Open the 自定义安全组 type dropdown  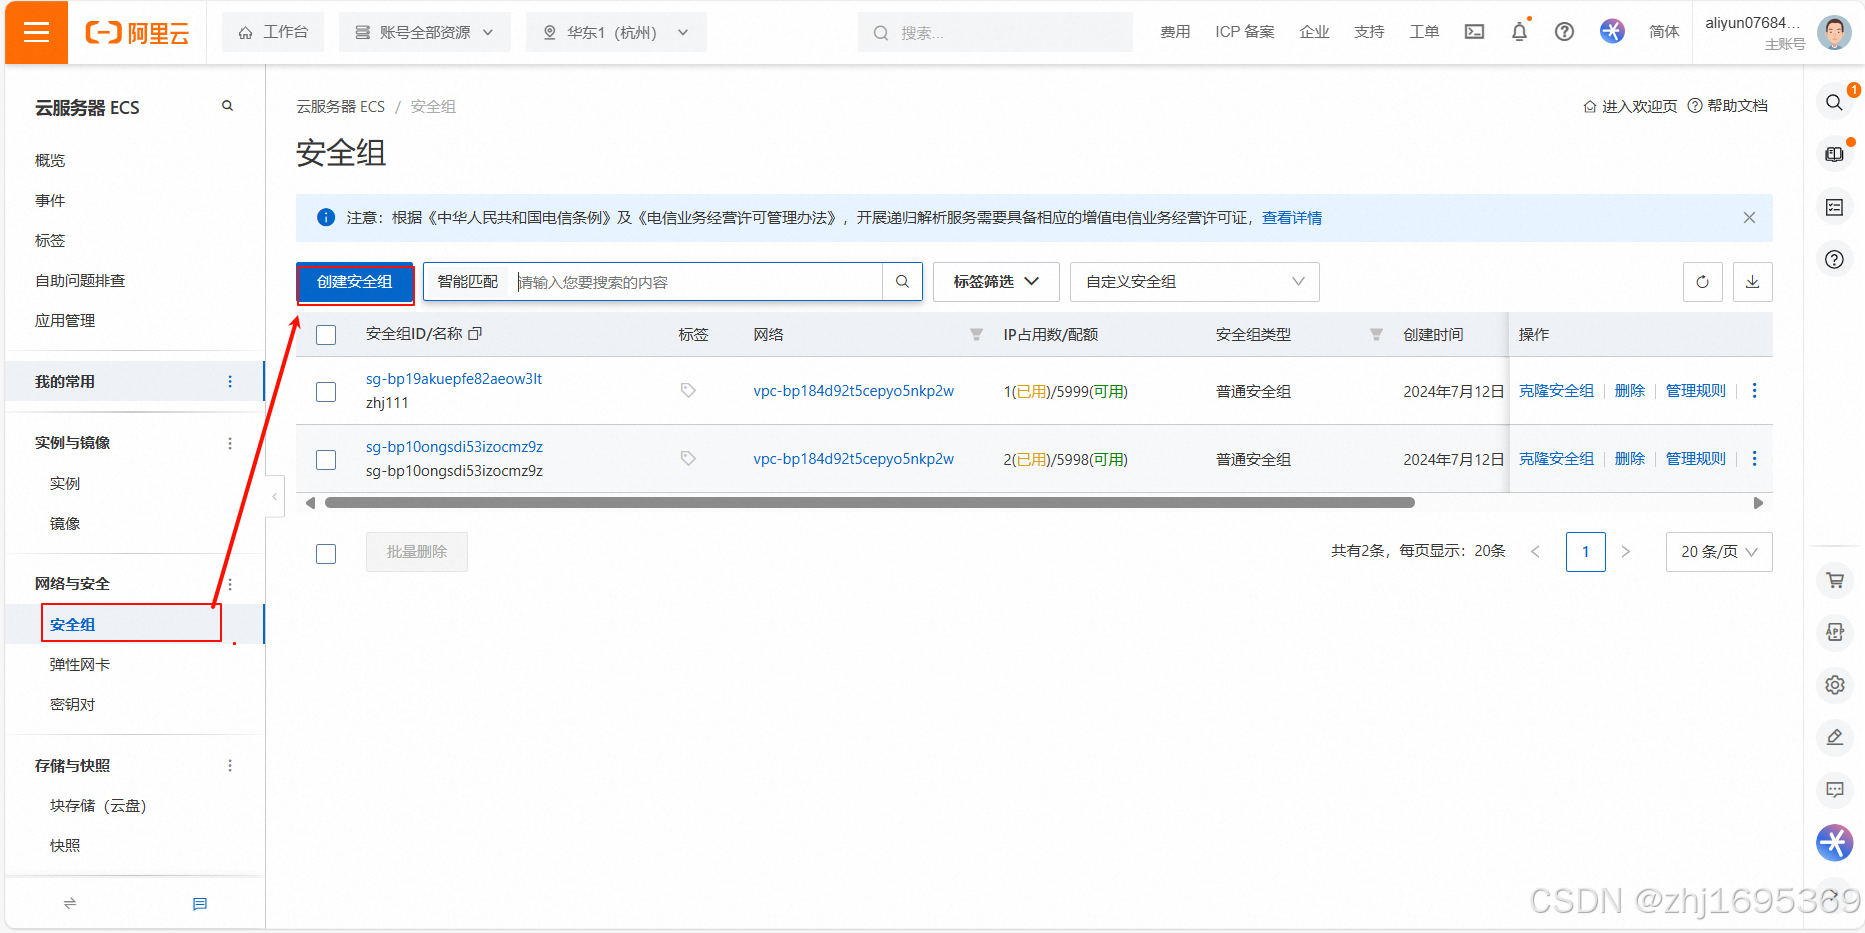(x=1194, y=282)
